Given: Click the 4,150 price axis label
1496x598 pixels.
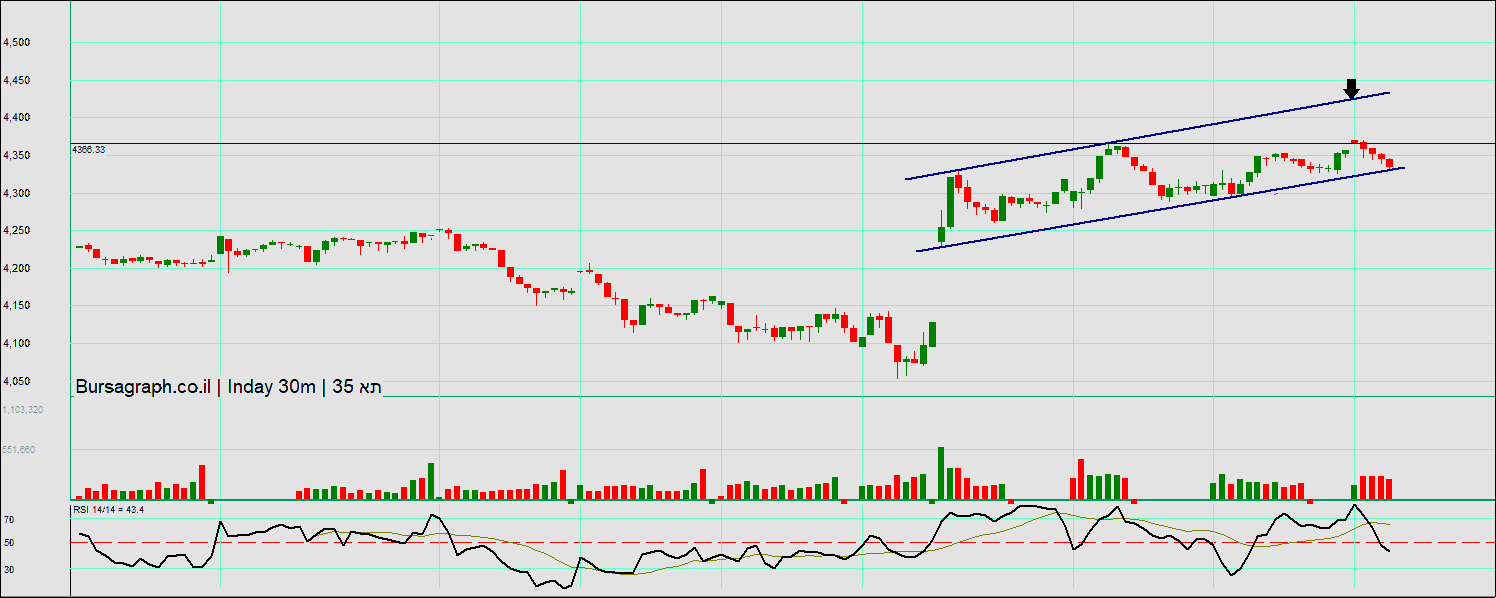Looking at the screenshot, I should (x=16, y=306).
